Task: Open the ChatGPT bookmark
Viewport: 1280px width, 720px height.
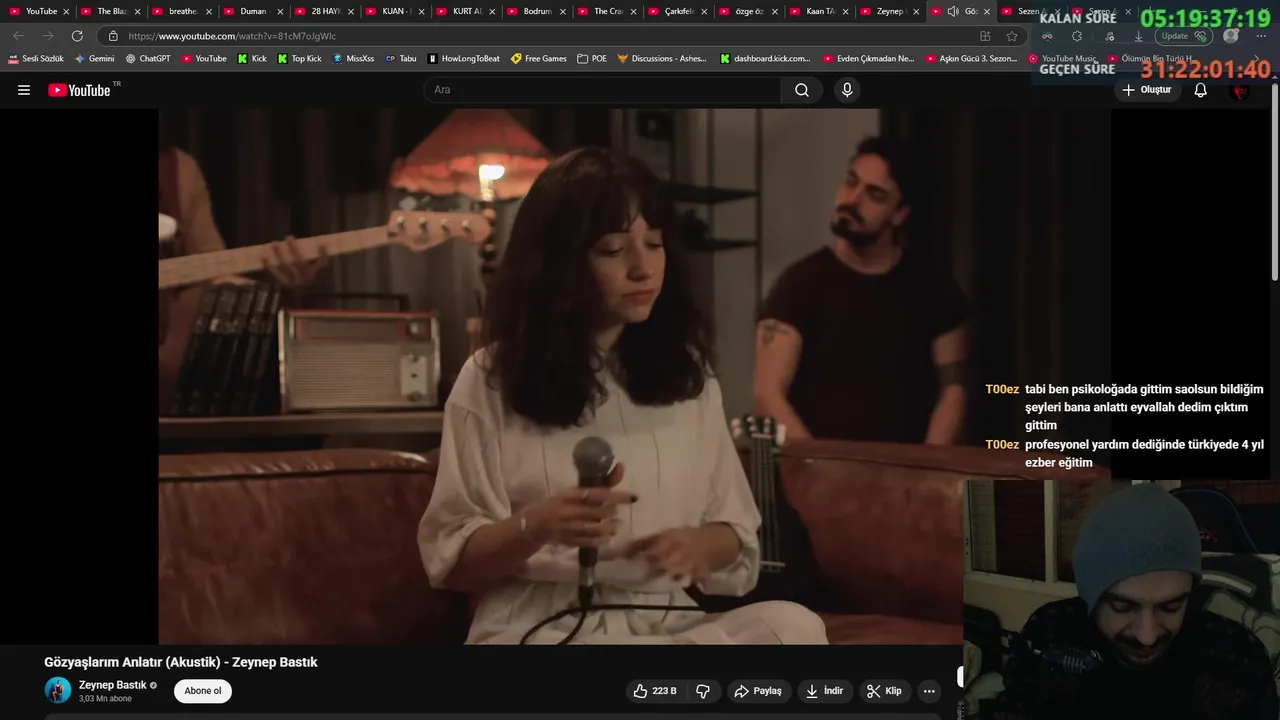Action: tap(148, 59)
